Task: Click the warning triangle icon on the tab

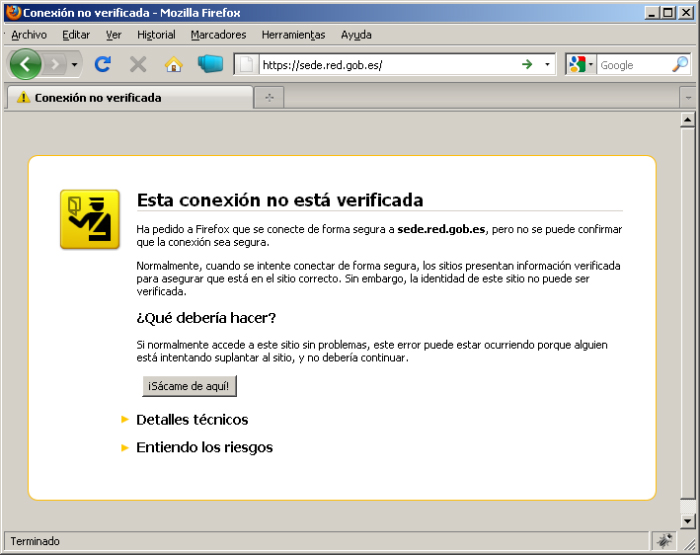Action: pyautogui.click(x=23, y=97)
